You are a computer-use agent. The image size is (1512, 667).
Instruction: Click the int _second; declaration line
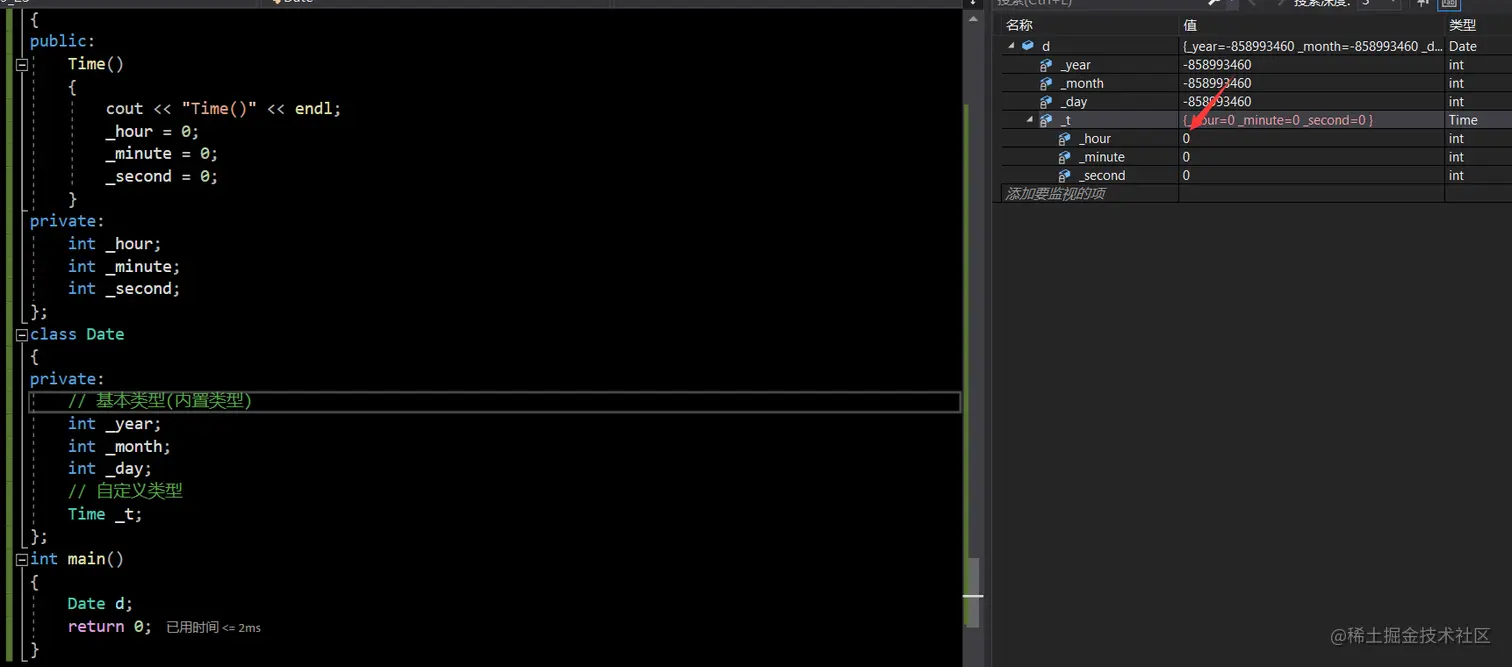tap(124, 289)
